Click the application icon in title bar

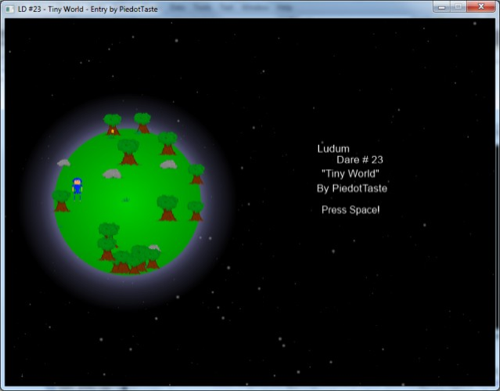coord(10,9)
